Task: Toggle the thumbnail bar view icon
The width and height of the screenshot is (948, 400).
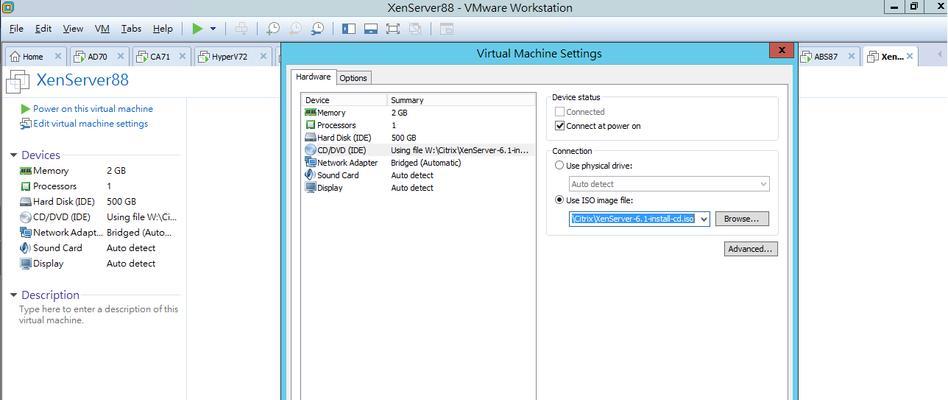Action: coord(371,28)
